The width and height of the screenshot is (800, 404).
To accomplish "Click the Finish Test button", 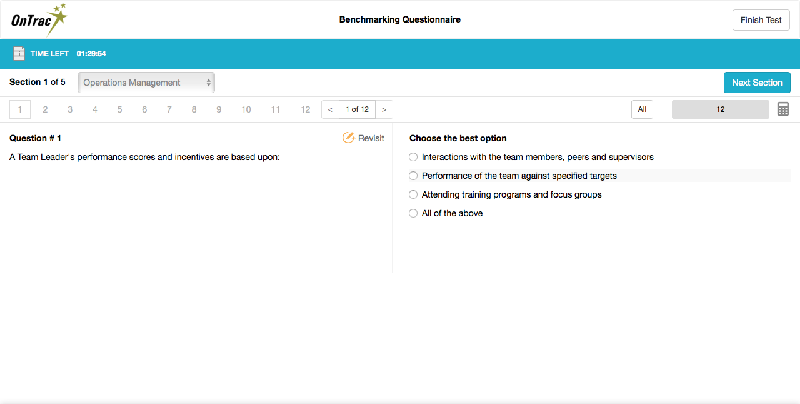I will (760, 19).
